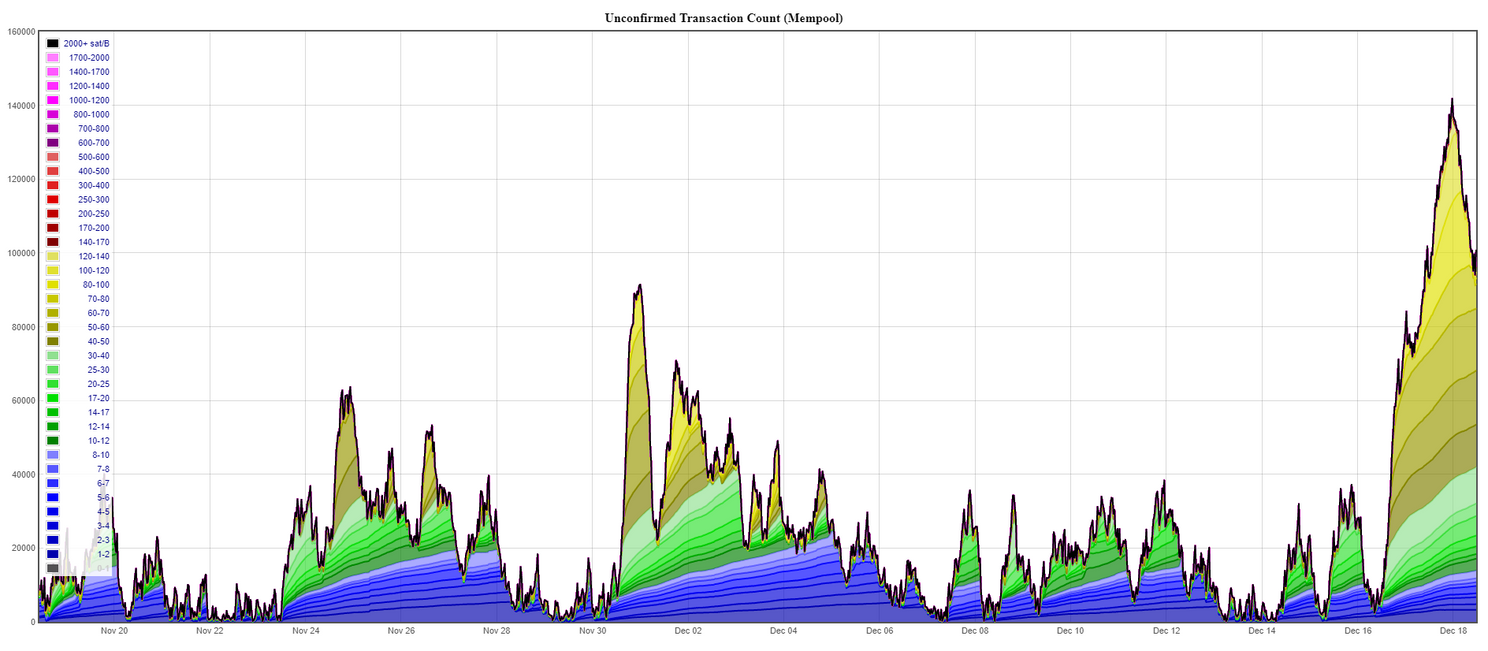1488x651 pixels.
Task: Click the bright green 17-20 swatch
Action: coord(53,398)
